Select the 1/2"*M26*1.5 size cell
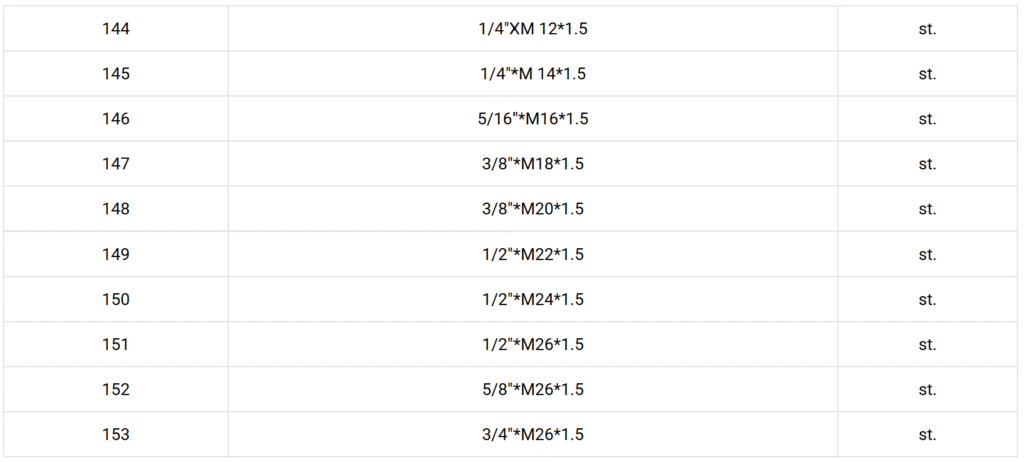1024x462 pixels. [532, 344]
